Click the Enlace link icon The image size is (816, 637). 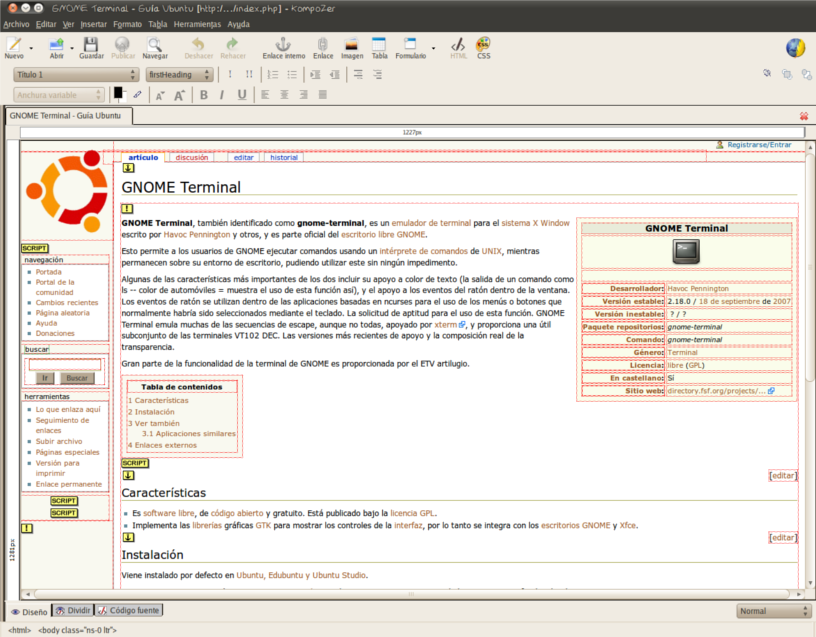tap(323, 47)
